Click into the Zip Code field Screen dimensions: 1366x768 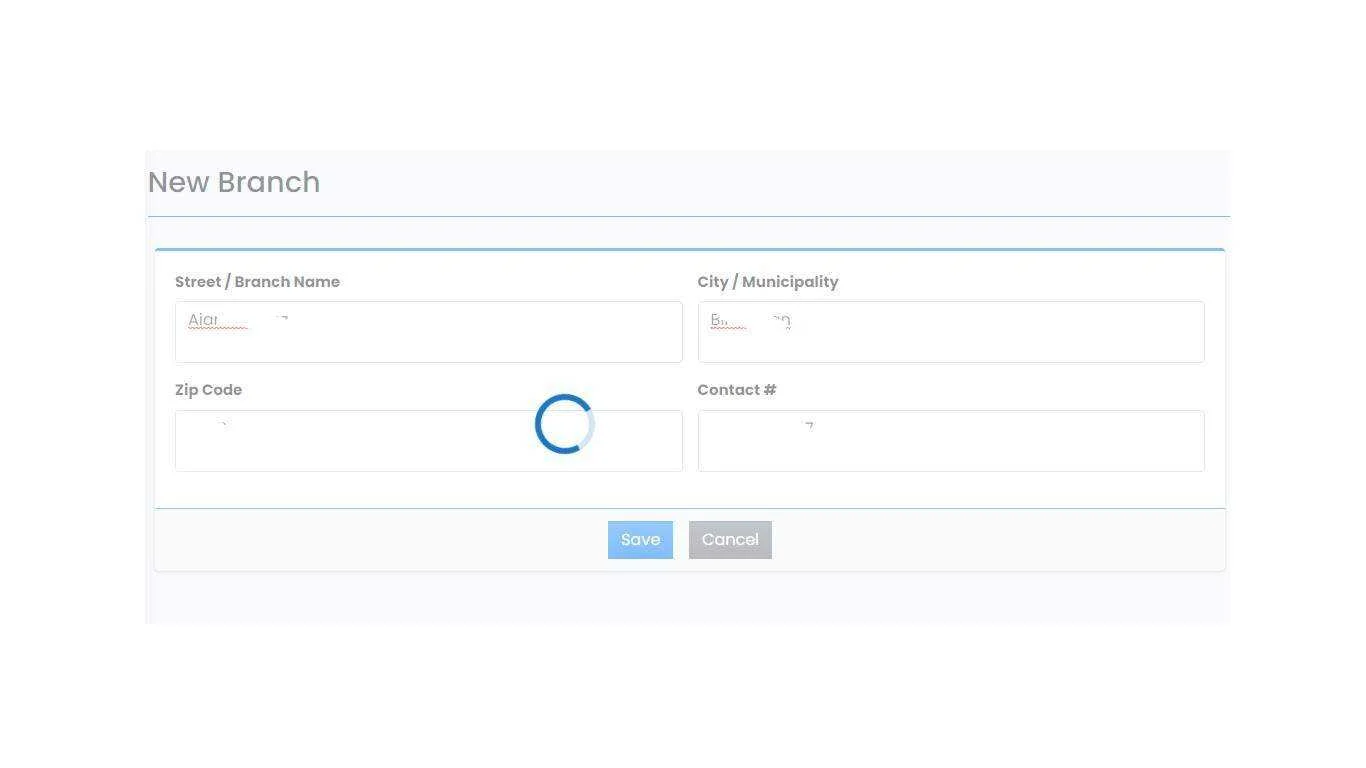coord(429,441)
